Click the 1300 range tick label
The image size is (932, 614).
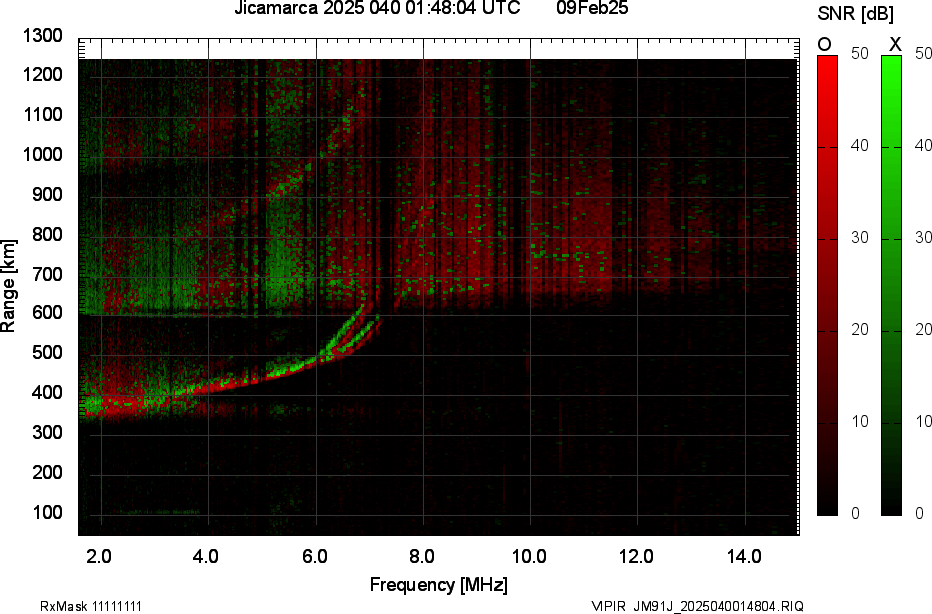pyautogui.click(x=43, y=36)
